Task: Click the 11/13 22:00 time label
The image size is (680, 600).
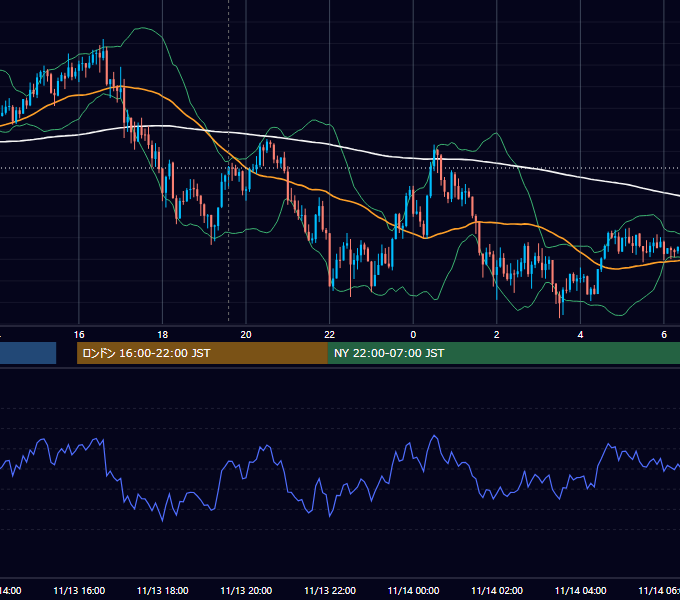Action: tap(330, 590)
